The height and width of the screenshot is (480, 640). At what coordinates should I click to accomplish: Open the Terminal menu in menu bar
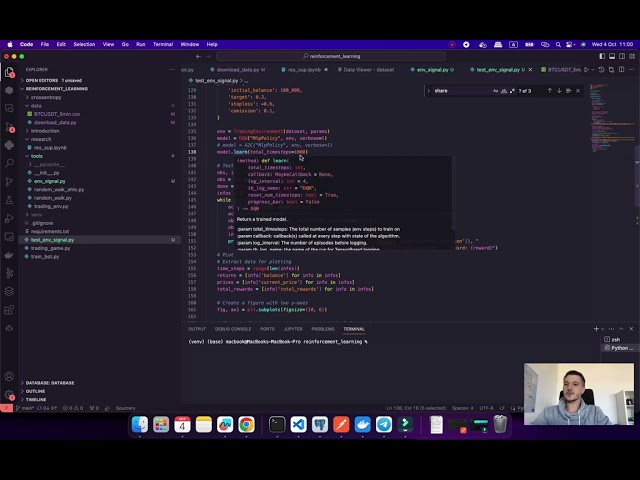[x=163, y=44]
